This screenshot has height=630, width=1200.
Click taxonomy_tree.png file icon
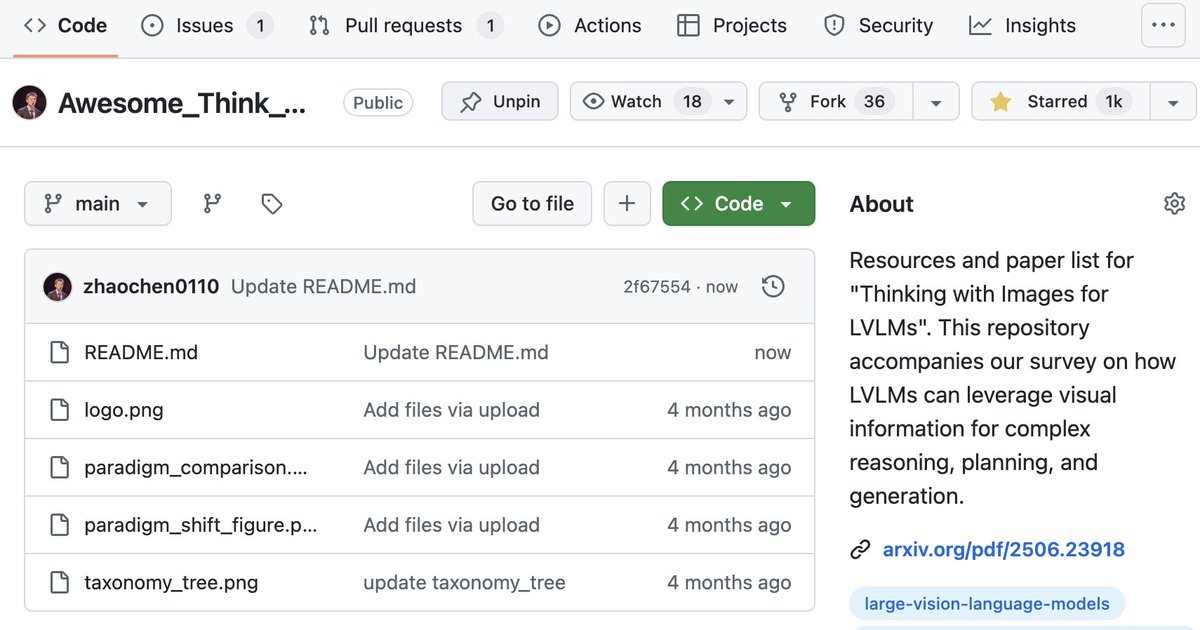click(60, 582)
